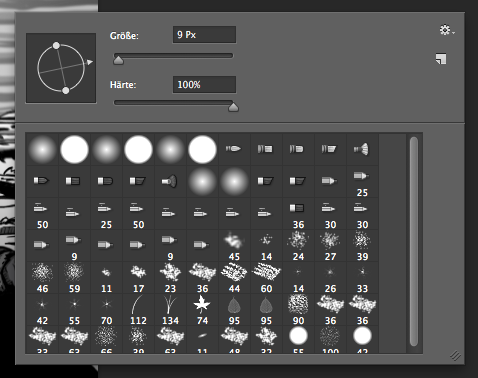Select the round point bristle brush
This screenshot has height=378, width=478.
234,149
